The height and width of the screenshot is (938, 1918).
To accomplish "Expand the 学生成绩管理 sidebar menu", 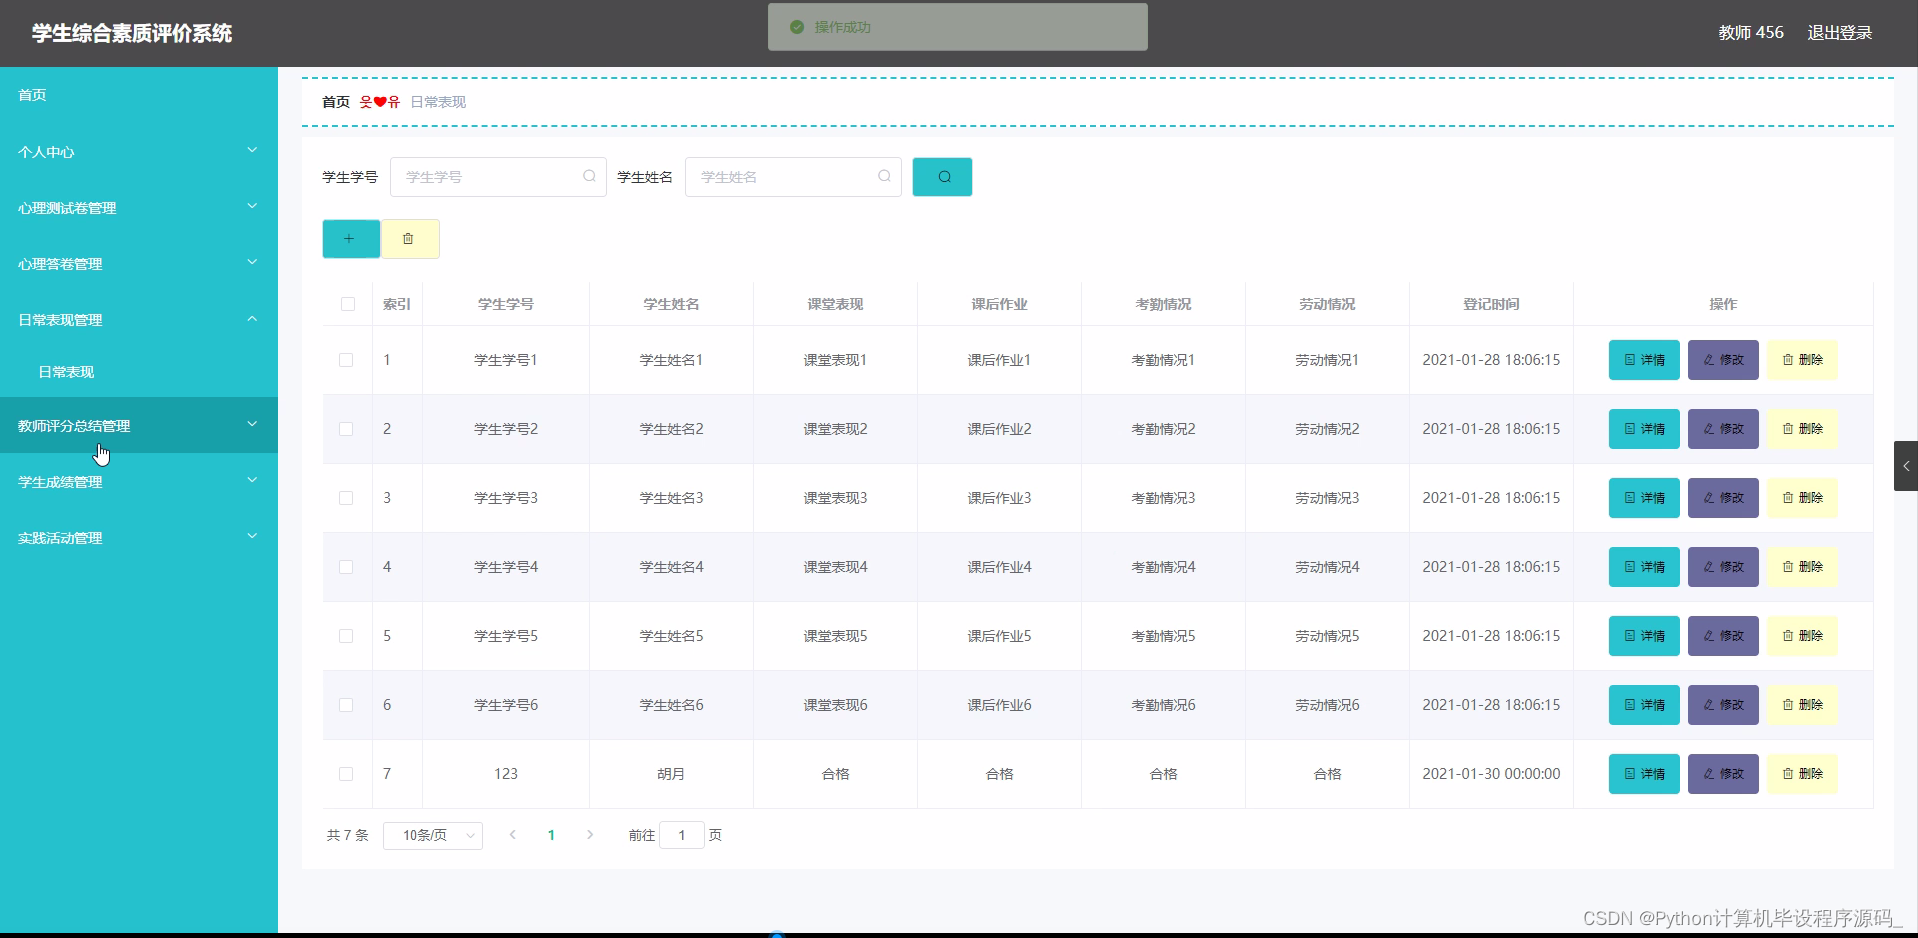I will 139,482.
